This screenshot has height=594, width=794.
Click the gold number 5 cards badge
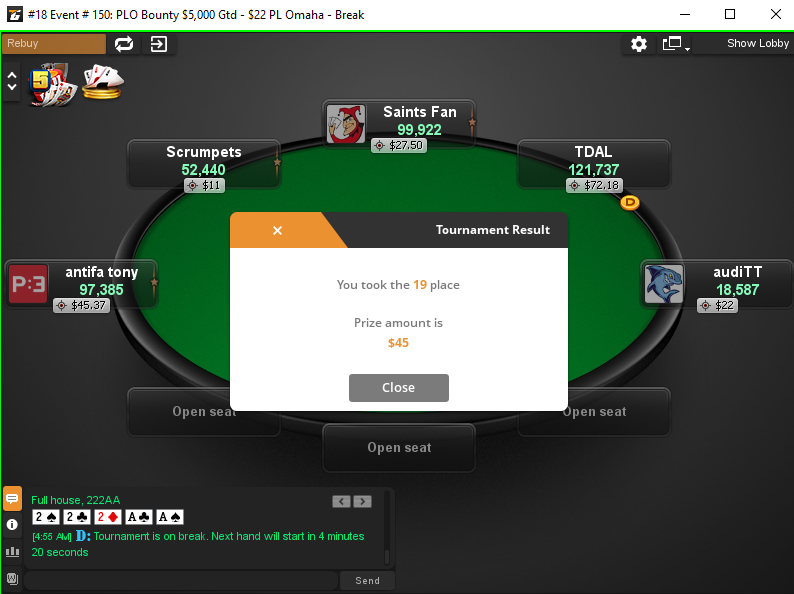coord(52,85)
